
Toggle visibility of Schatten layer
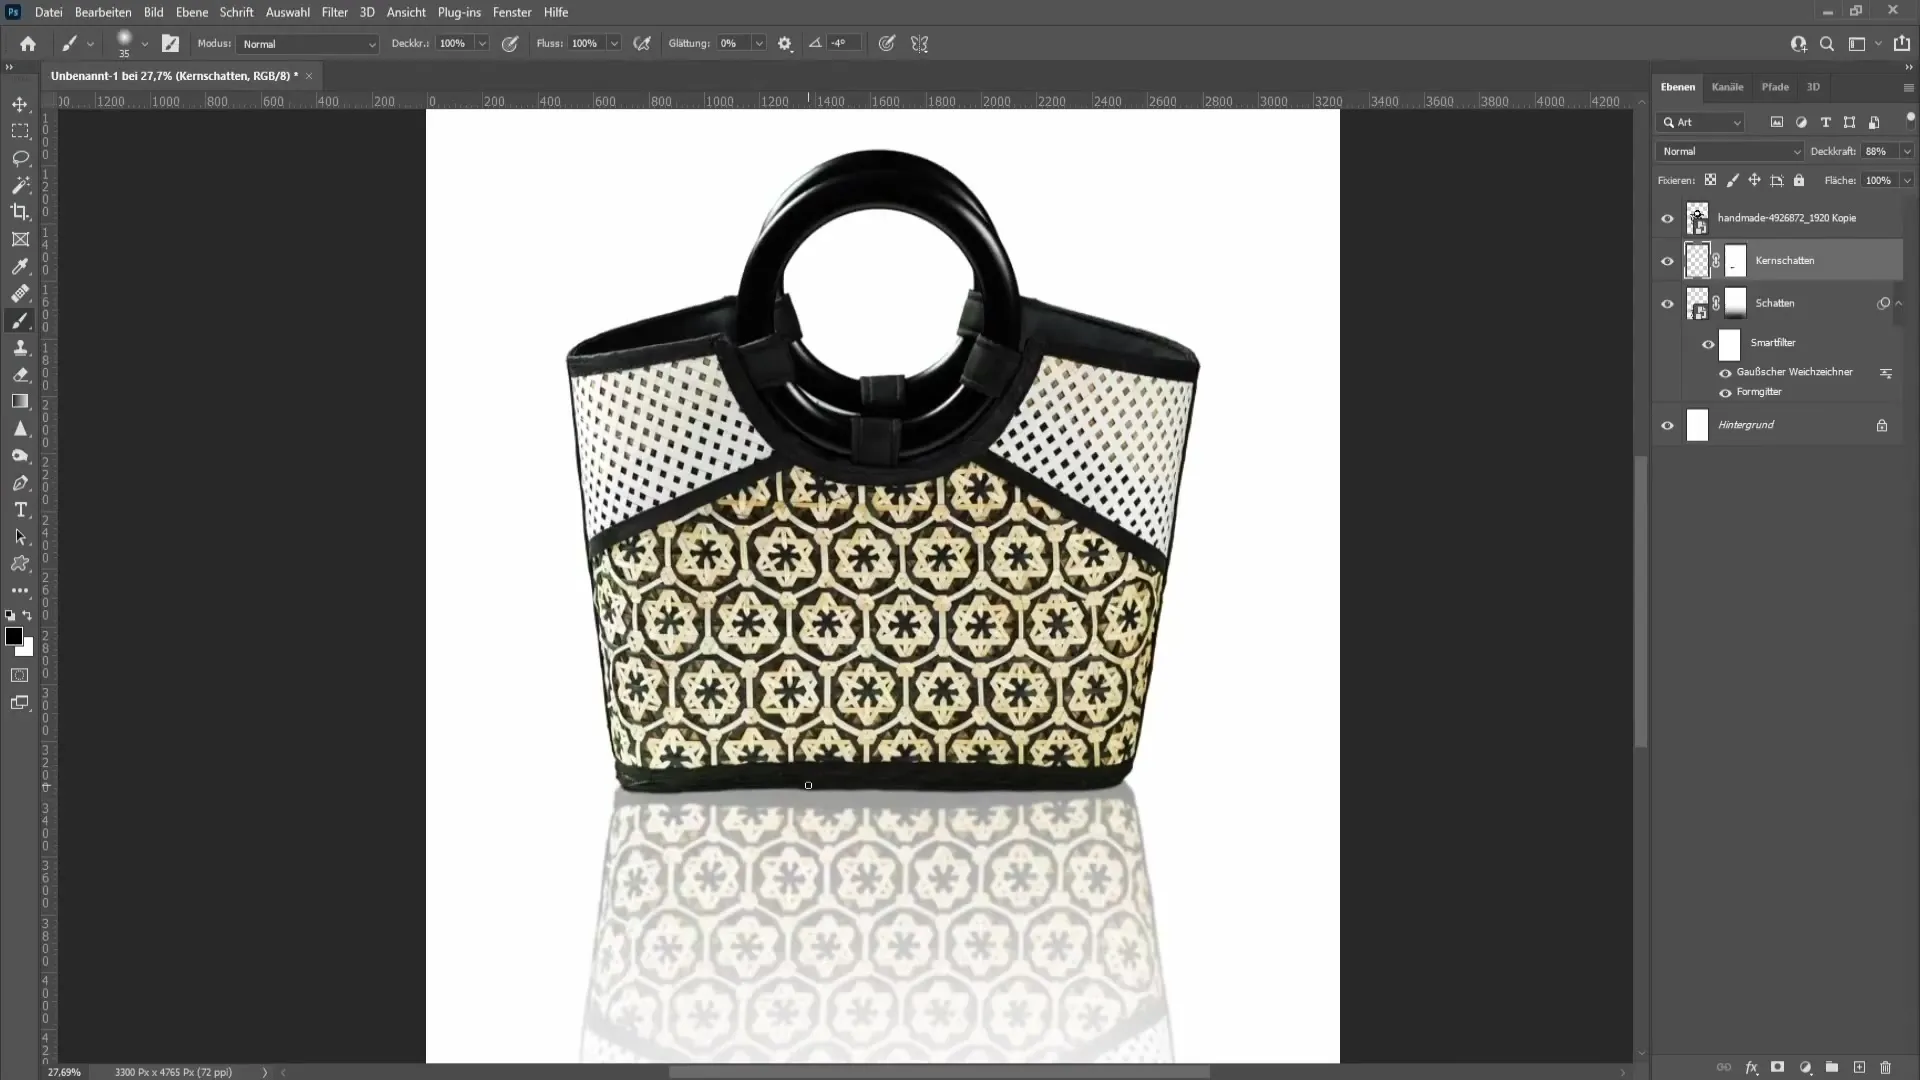[1668, 302]
